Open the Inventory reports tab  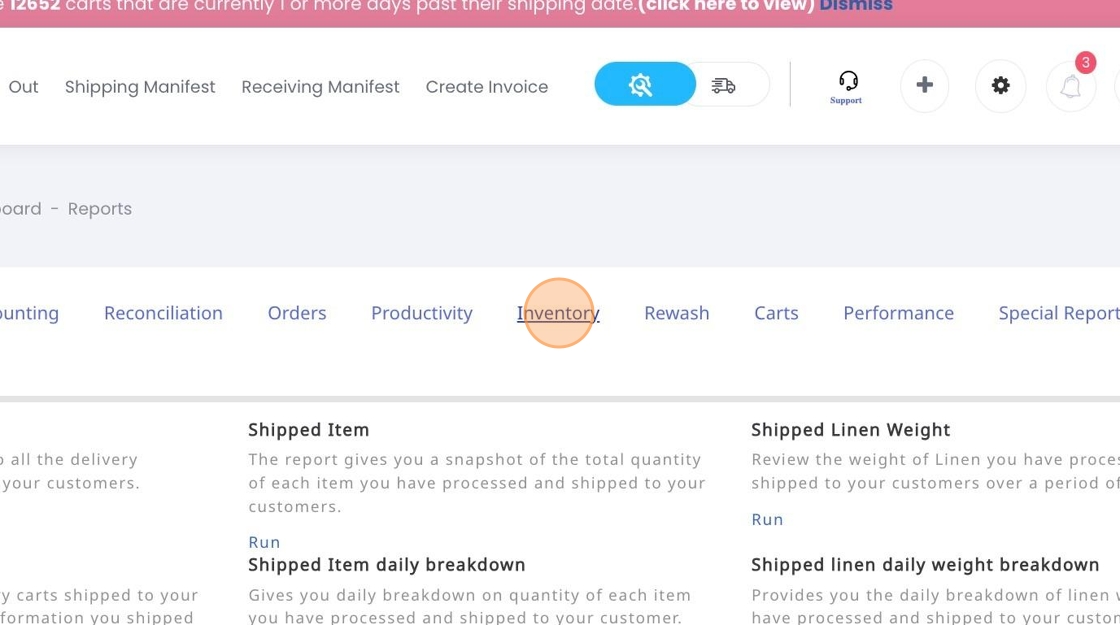pyautogui.click(x=558, y=313)
